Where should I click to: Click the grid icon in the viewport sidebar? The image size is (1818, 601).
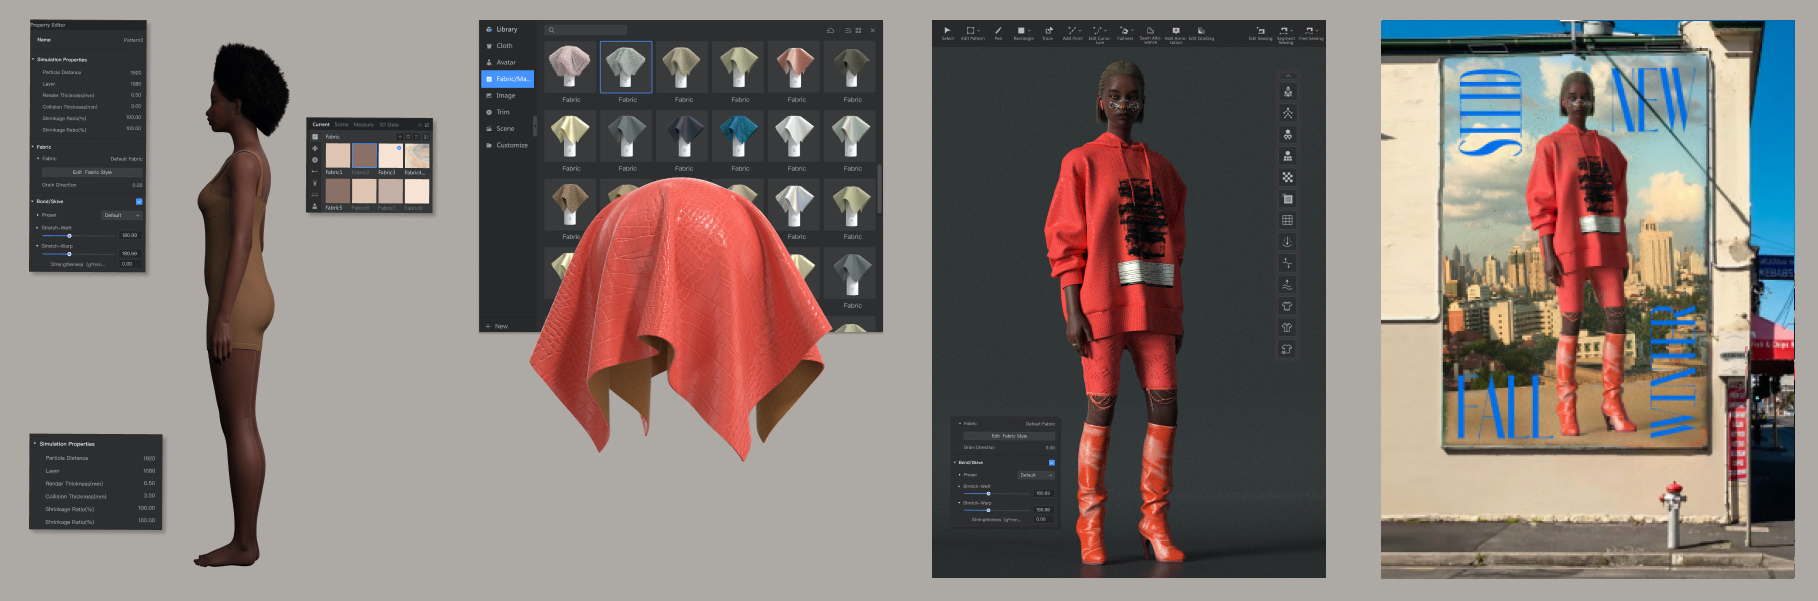pyautogui.click(x=1287, y=220)
